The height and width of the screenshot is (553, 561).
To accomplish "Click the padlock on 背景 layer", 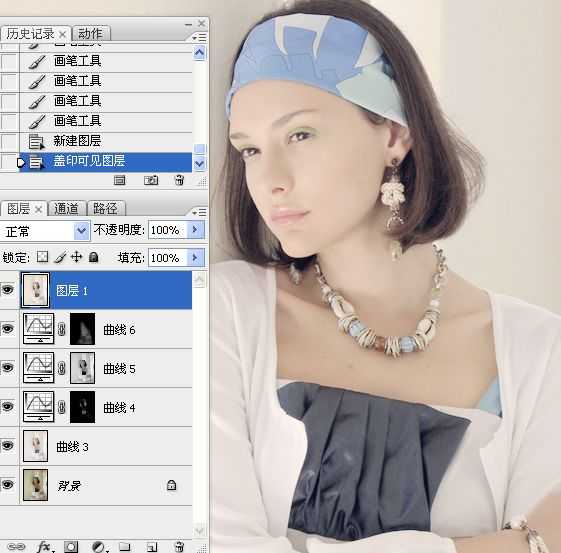I will point(171,485).
